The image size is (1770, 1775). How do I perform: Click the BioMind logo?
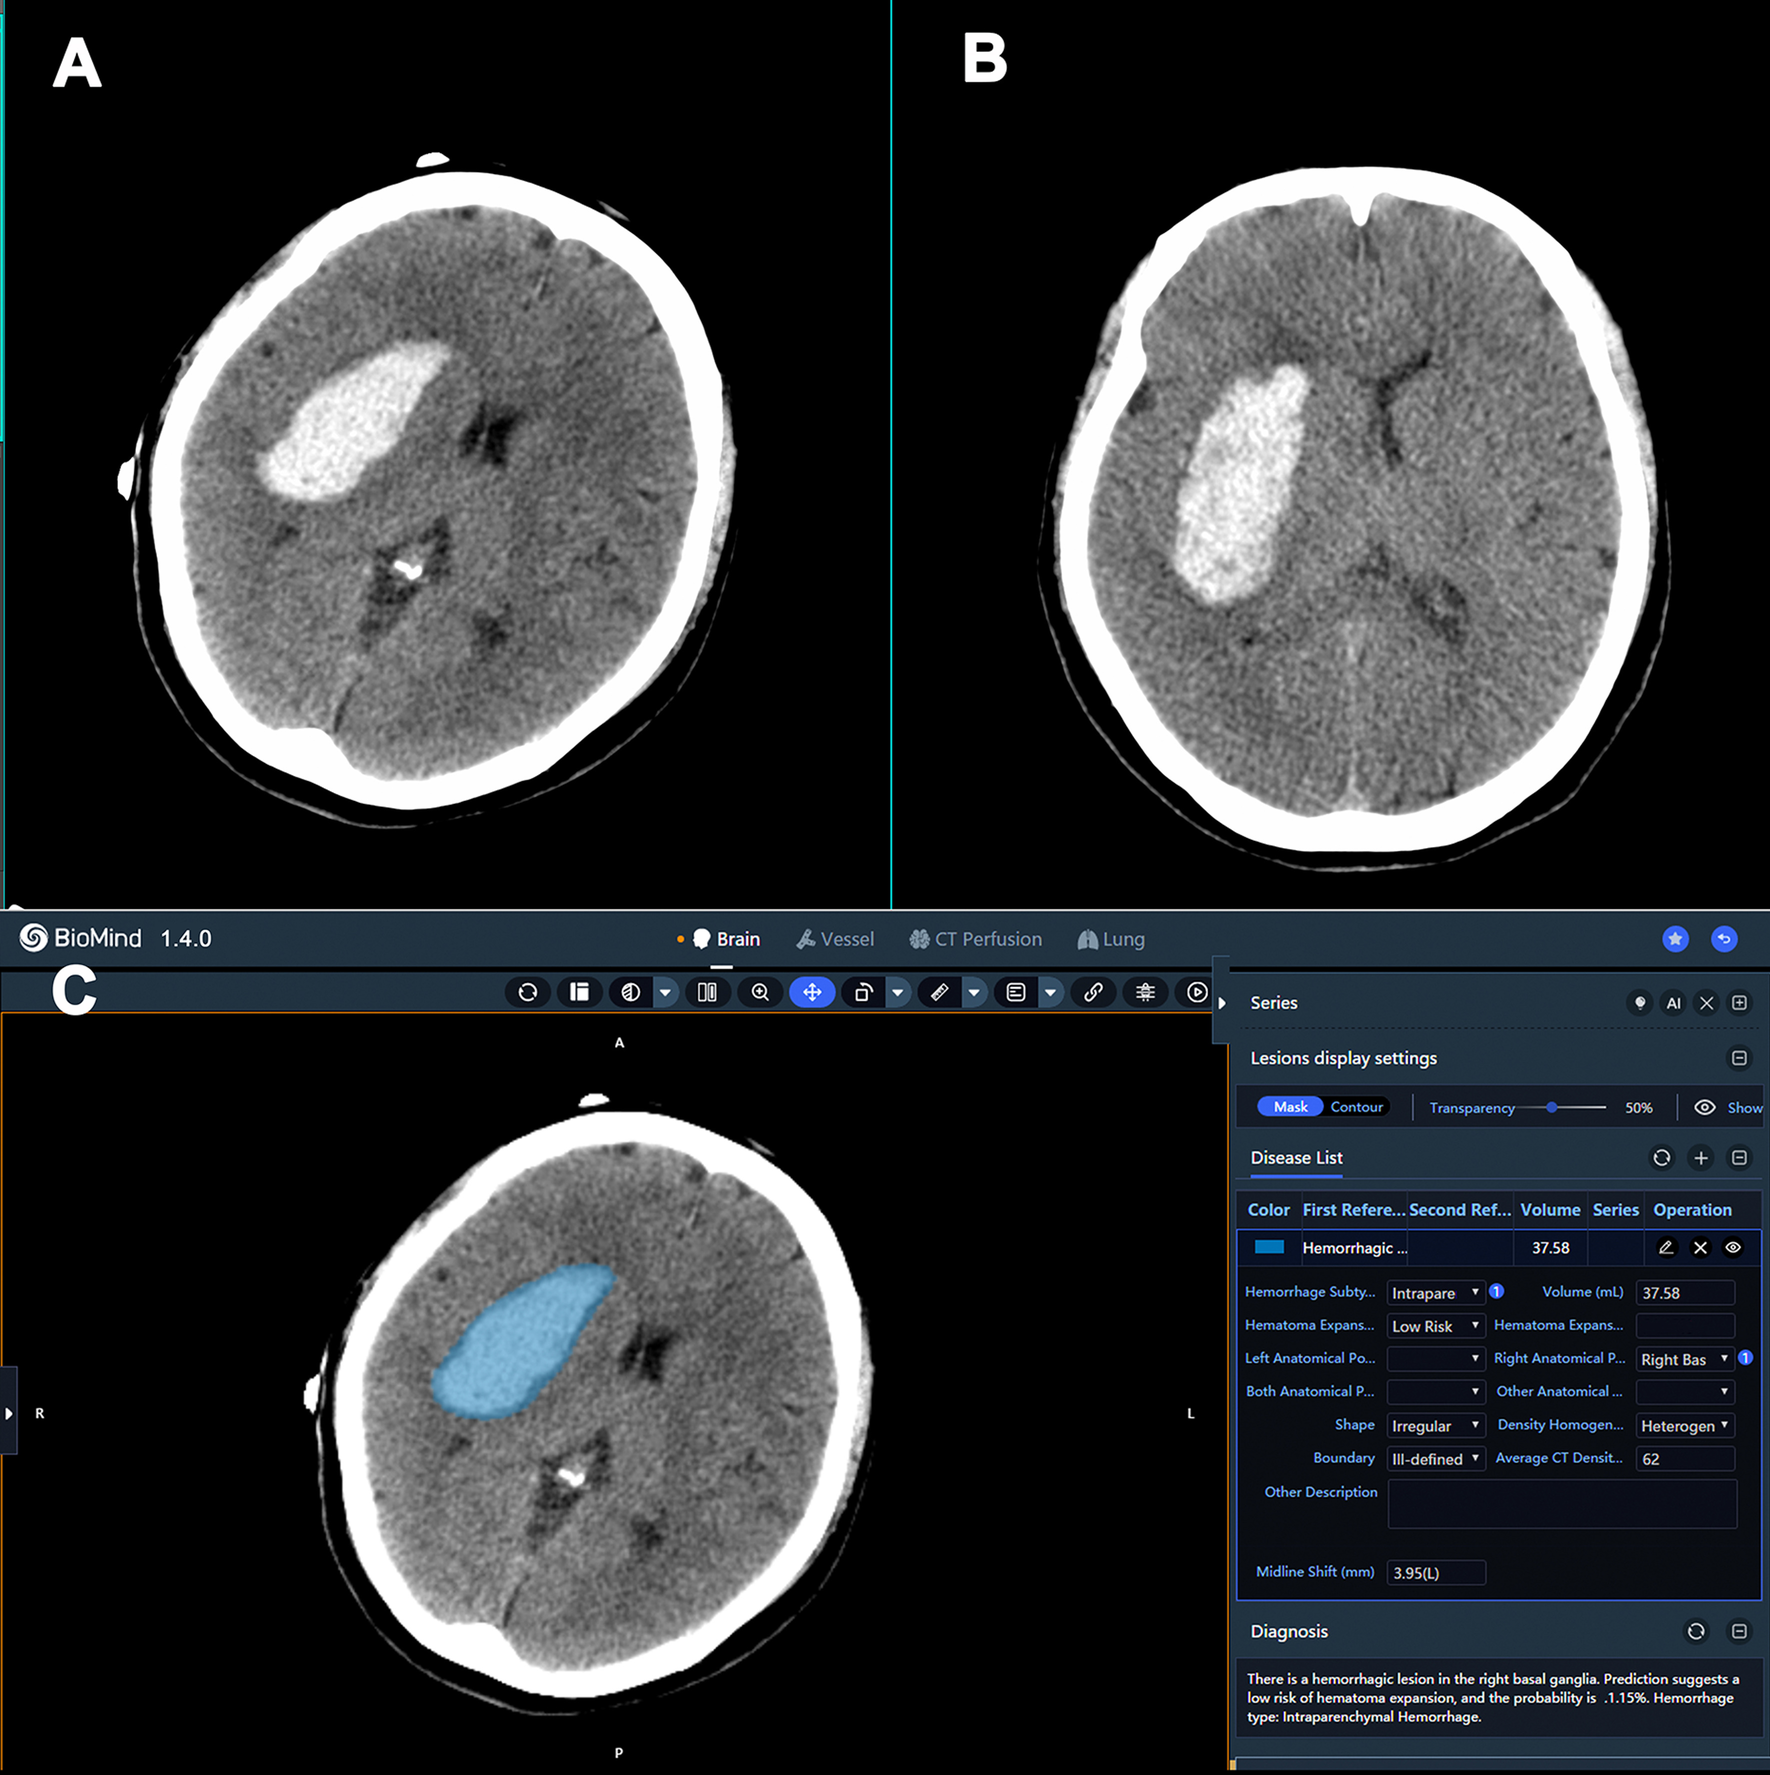[x=81, y=938]
